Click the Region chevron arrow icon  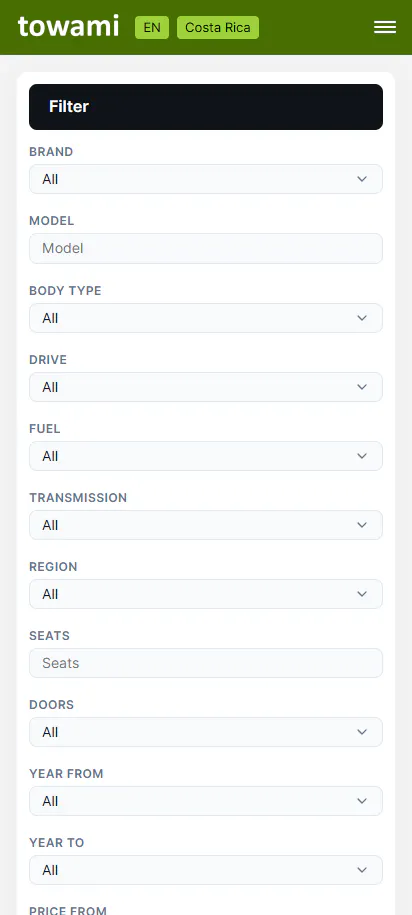coord(362,594)
